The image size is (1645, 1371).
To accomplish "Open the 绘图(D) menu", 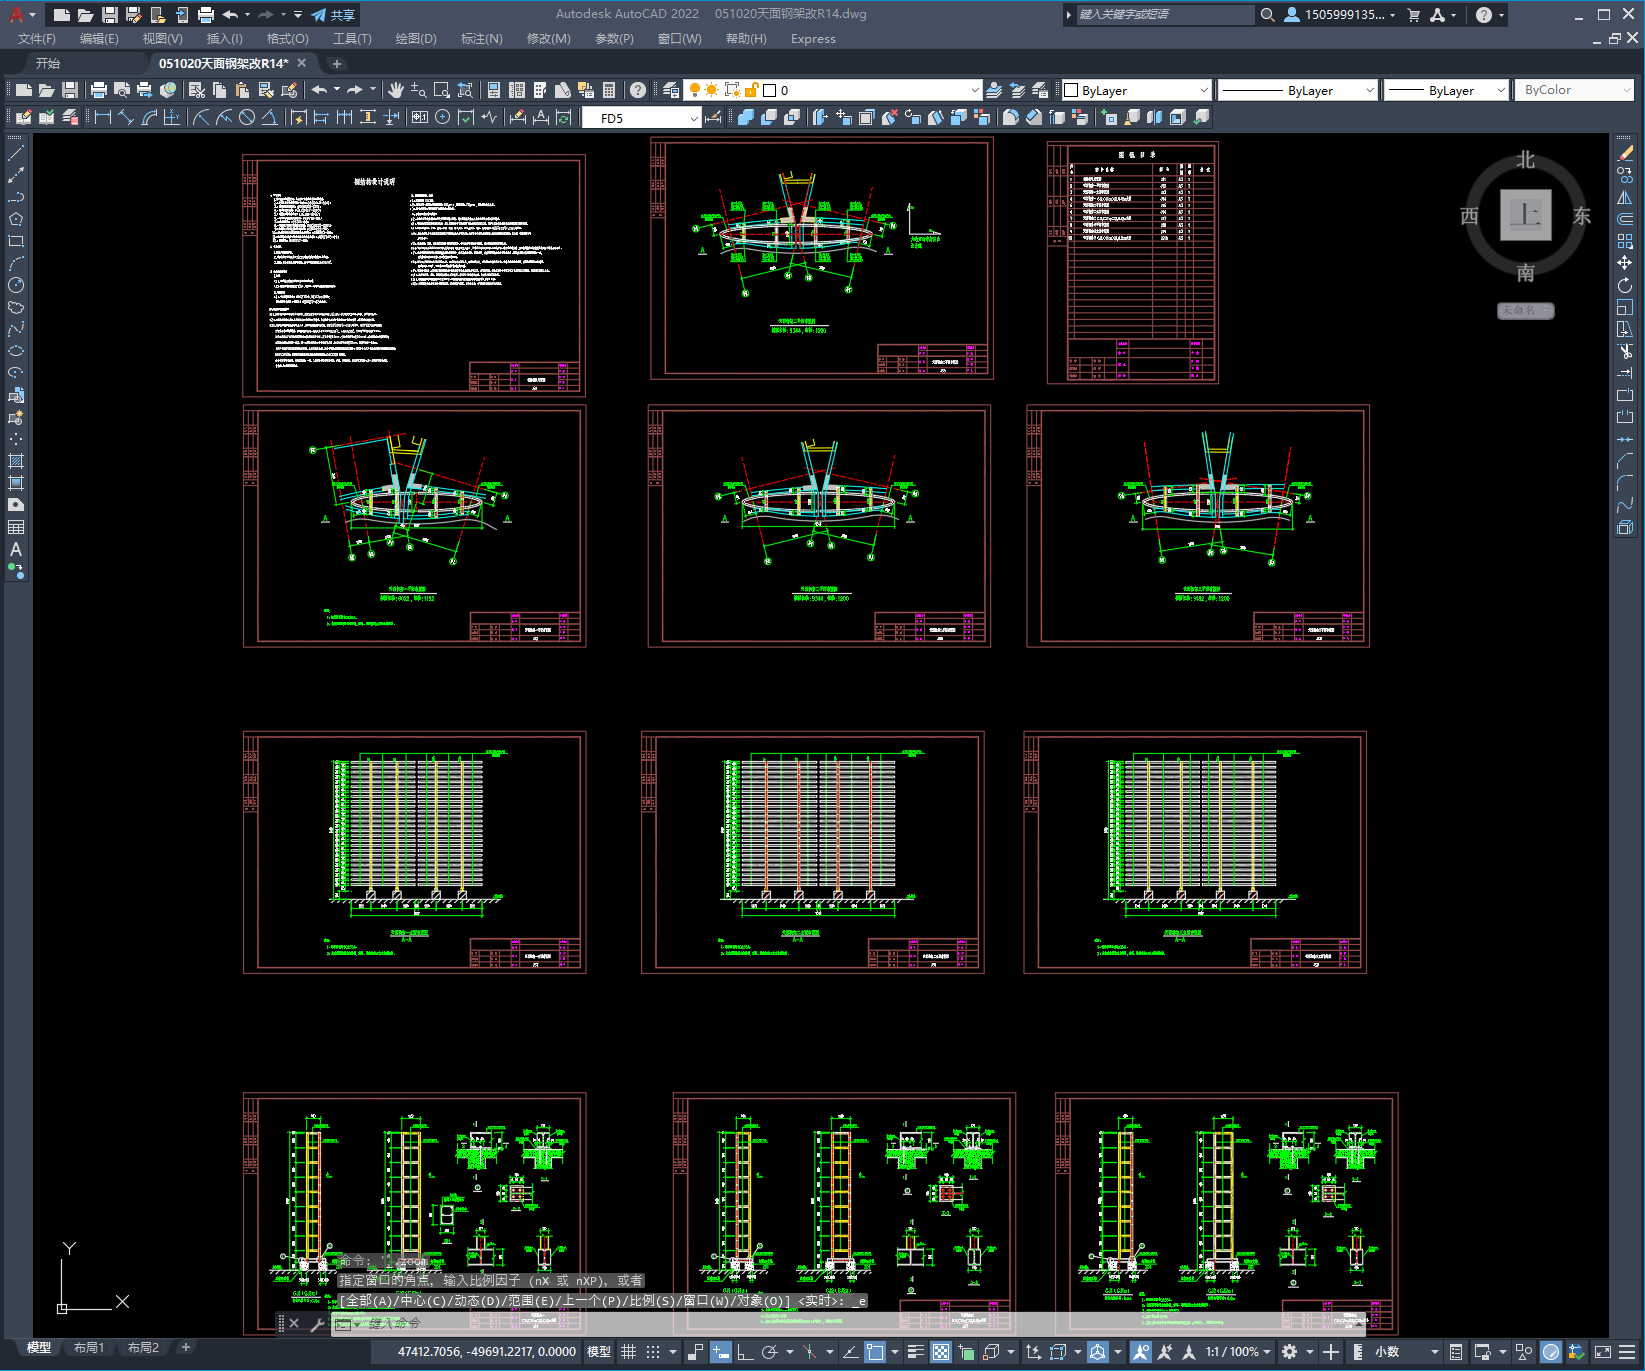I will 416,39.
